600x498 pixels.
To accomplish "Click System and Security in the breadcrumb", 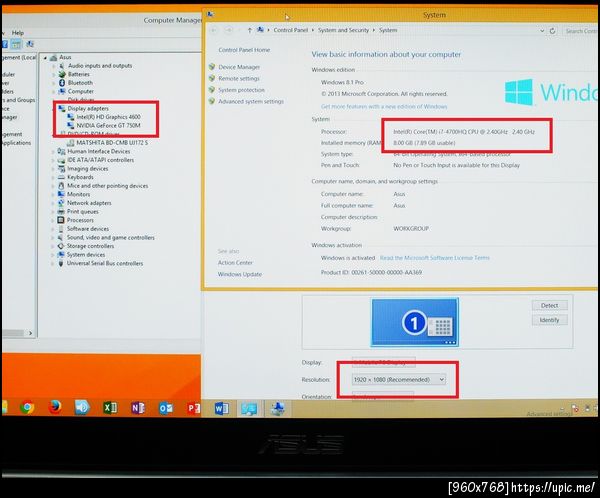I will coord(343,30).
